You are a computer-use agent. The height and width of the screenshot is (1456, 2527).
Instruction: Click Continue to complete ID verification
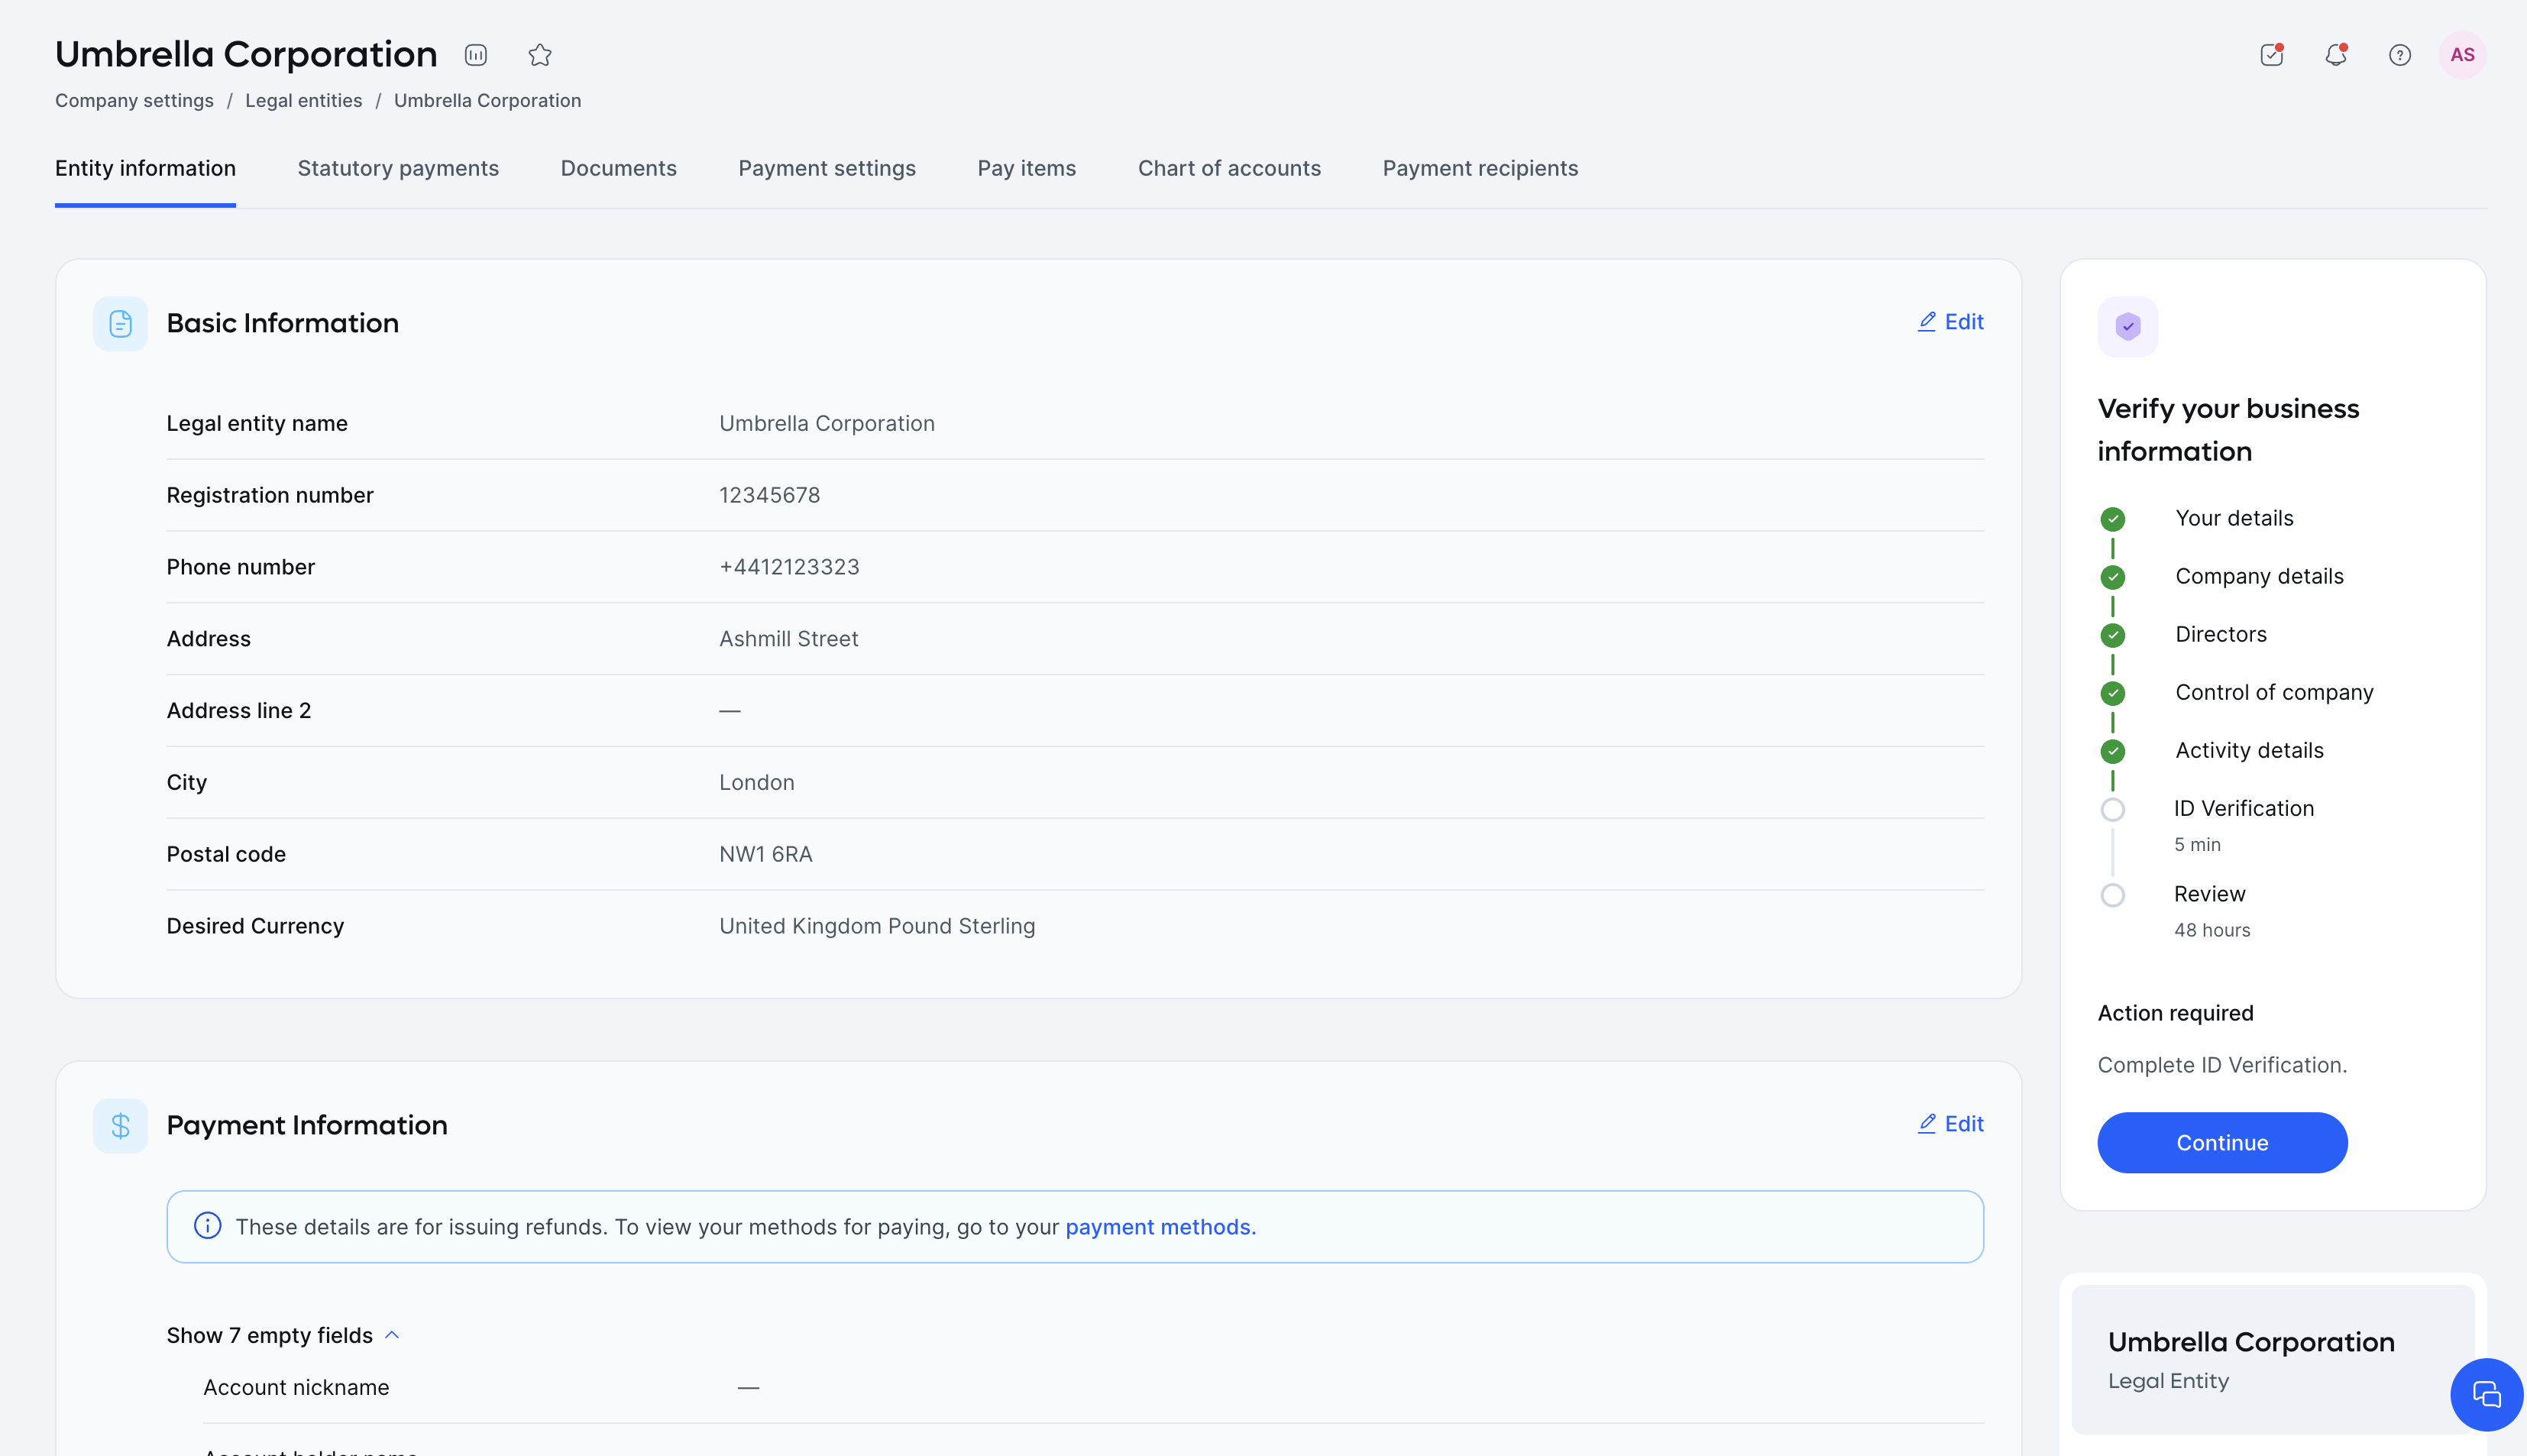click(2222, 1142)
